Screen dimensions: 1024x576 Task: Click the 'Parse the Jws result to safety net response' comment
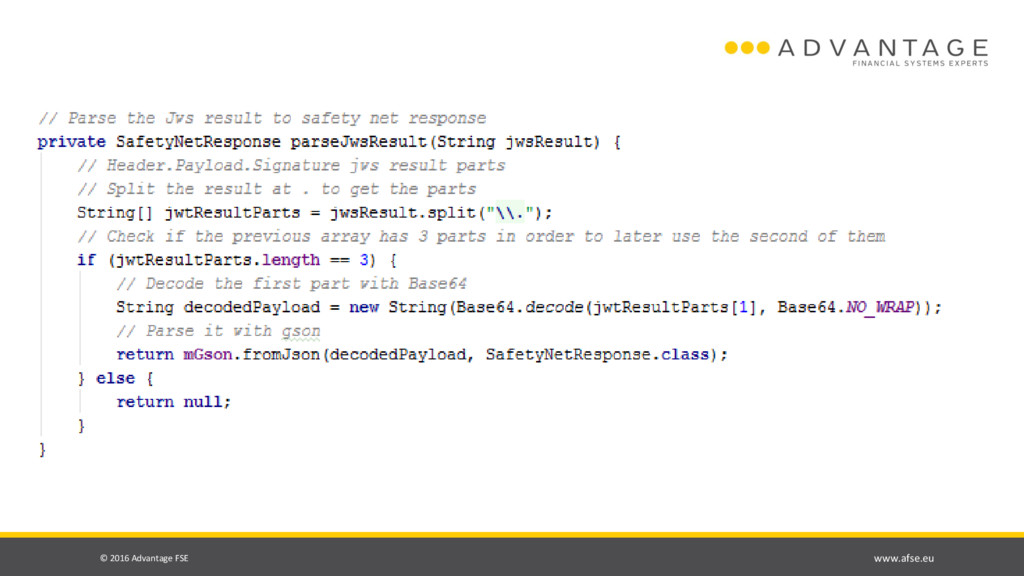coord(262,118)
